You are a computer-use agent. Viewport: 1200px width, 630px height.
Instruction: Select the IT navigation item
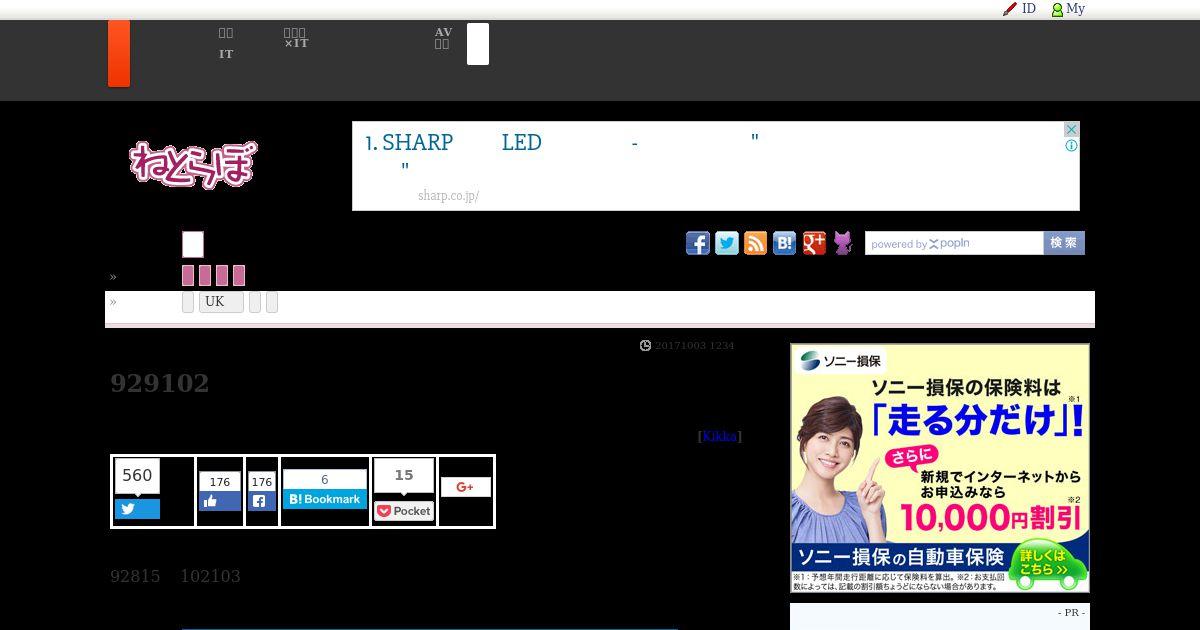pyautogui.click(x=226, y=54)
